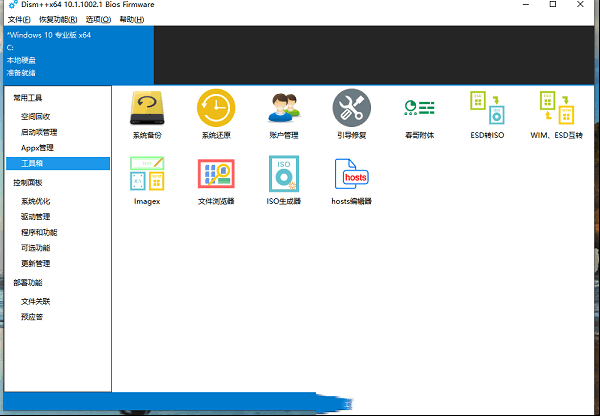This screenshot has width=600, height=416.
Task: Click the Dism++ app icon in title bar
Action: click(13, 5)
